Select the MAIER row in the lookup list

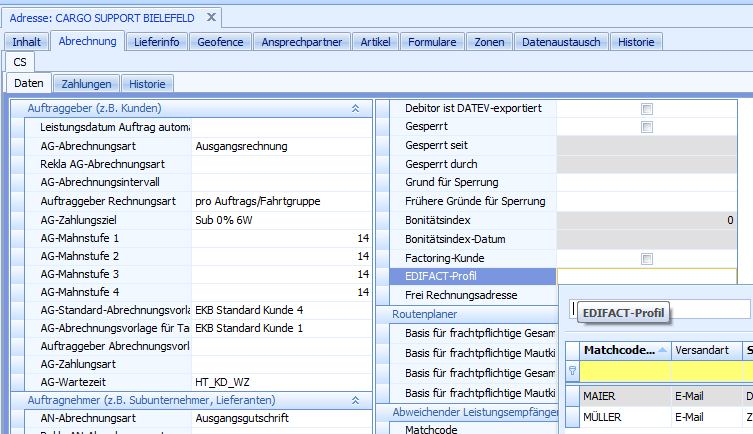pos(618,397)
